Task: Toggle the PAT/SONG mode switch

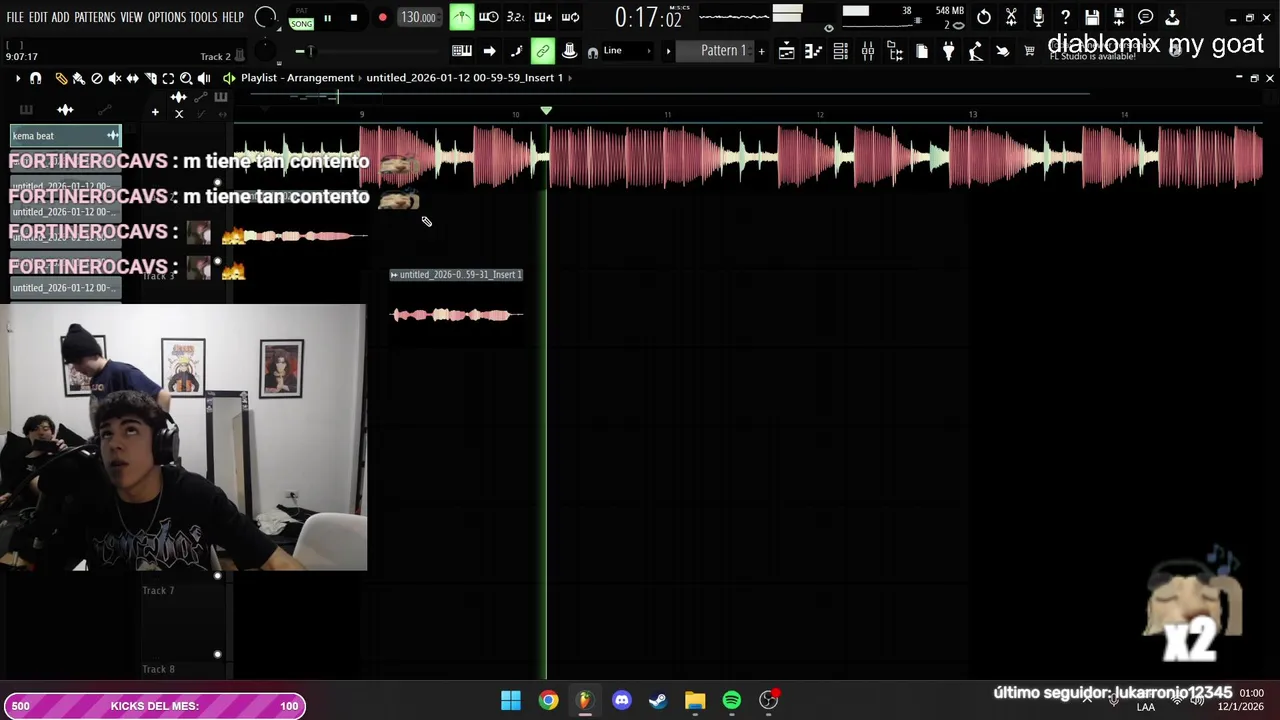Action: click(301, 18)
